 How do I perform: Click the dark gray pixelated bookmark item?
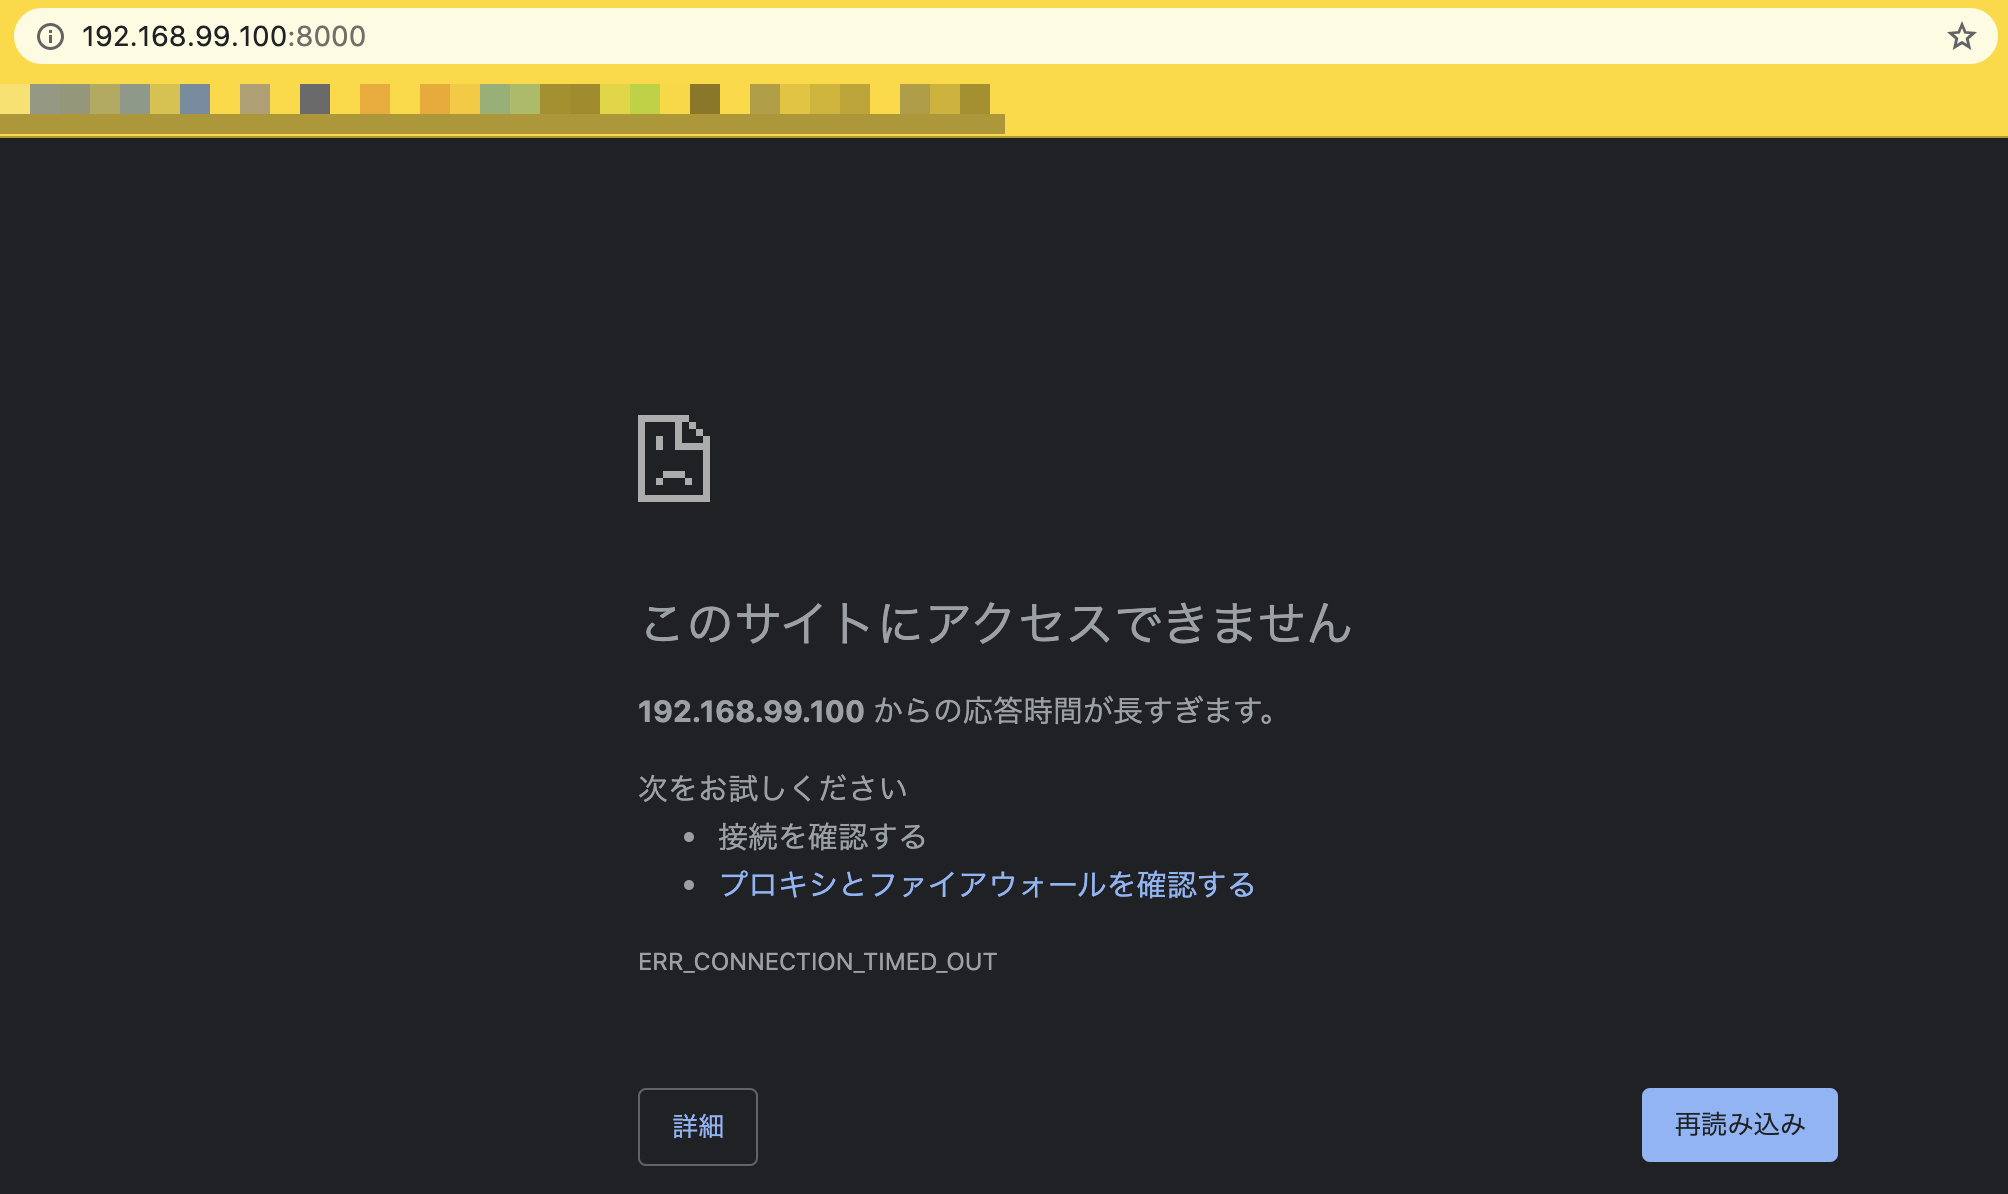(x=315, y=99)
